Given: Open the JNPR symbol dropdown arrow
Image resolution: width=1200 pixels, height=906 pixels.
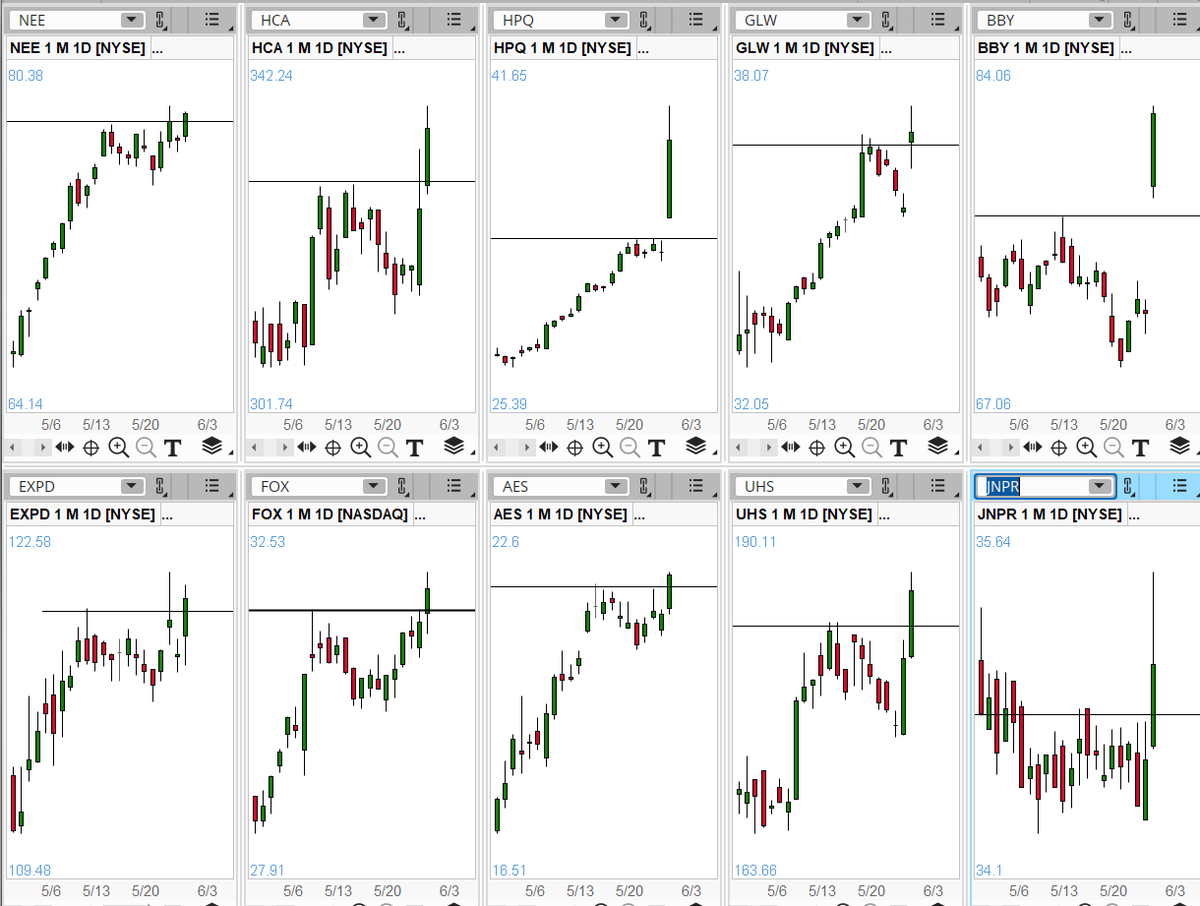Looking at the screenshot, I should pos(1100,487).
